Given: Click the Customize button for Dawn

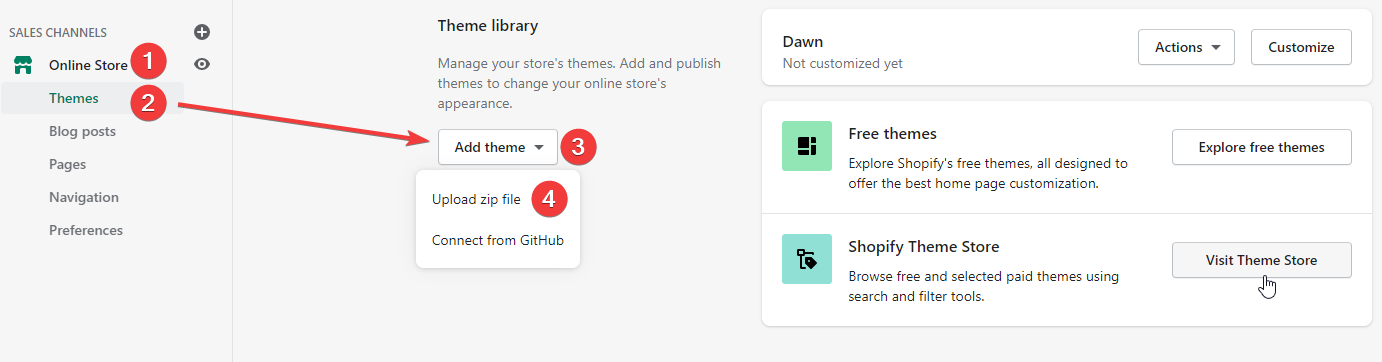Looking at the screenshot, I should tap(1301, 47).
